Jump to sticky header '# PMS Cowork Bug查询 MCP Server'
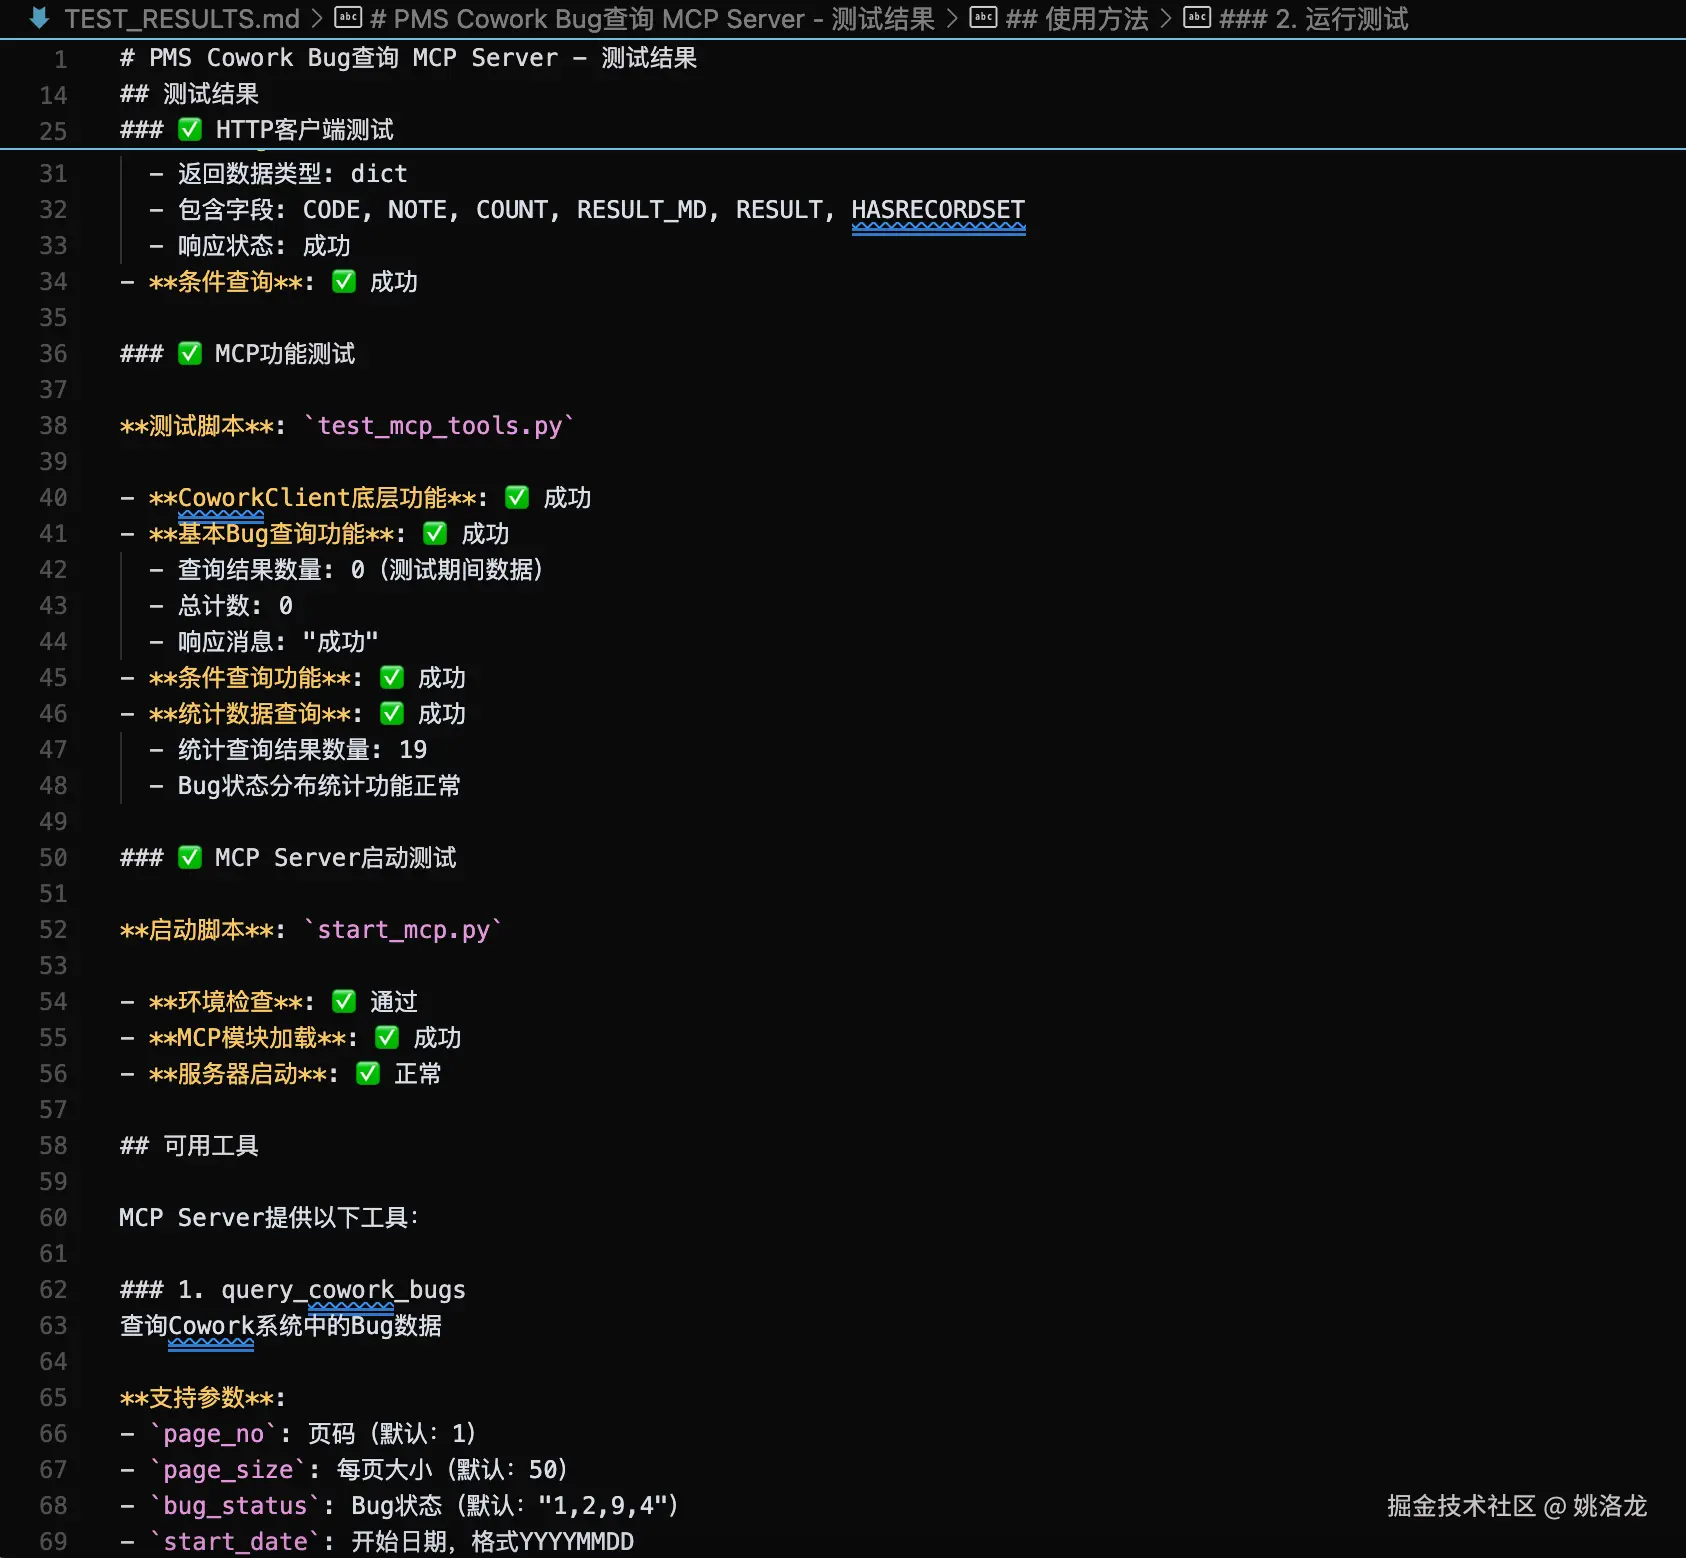 point(408,58)
